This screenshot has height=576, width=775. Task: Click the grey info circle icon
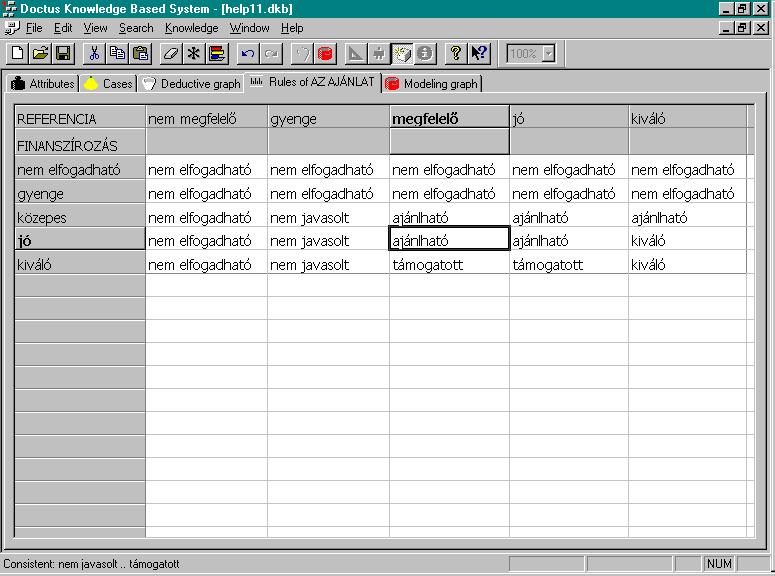[424, 53]
